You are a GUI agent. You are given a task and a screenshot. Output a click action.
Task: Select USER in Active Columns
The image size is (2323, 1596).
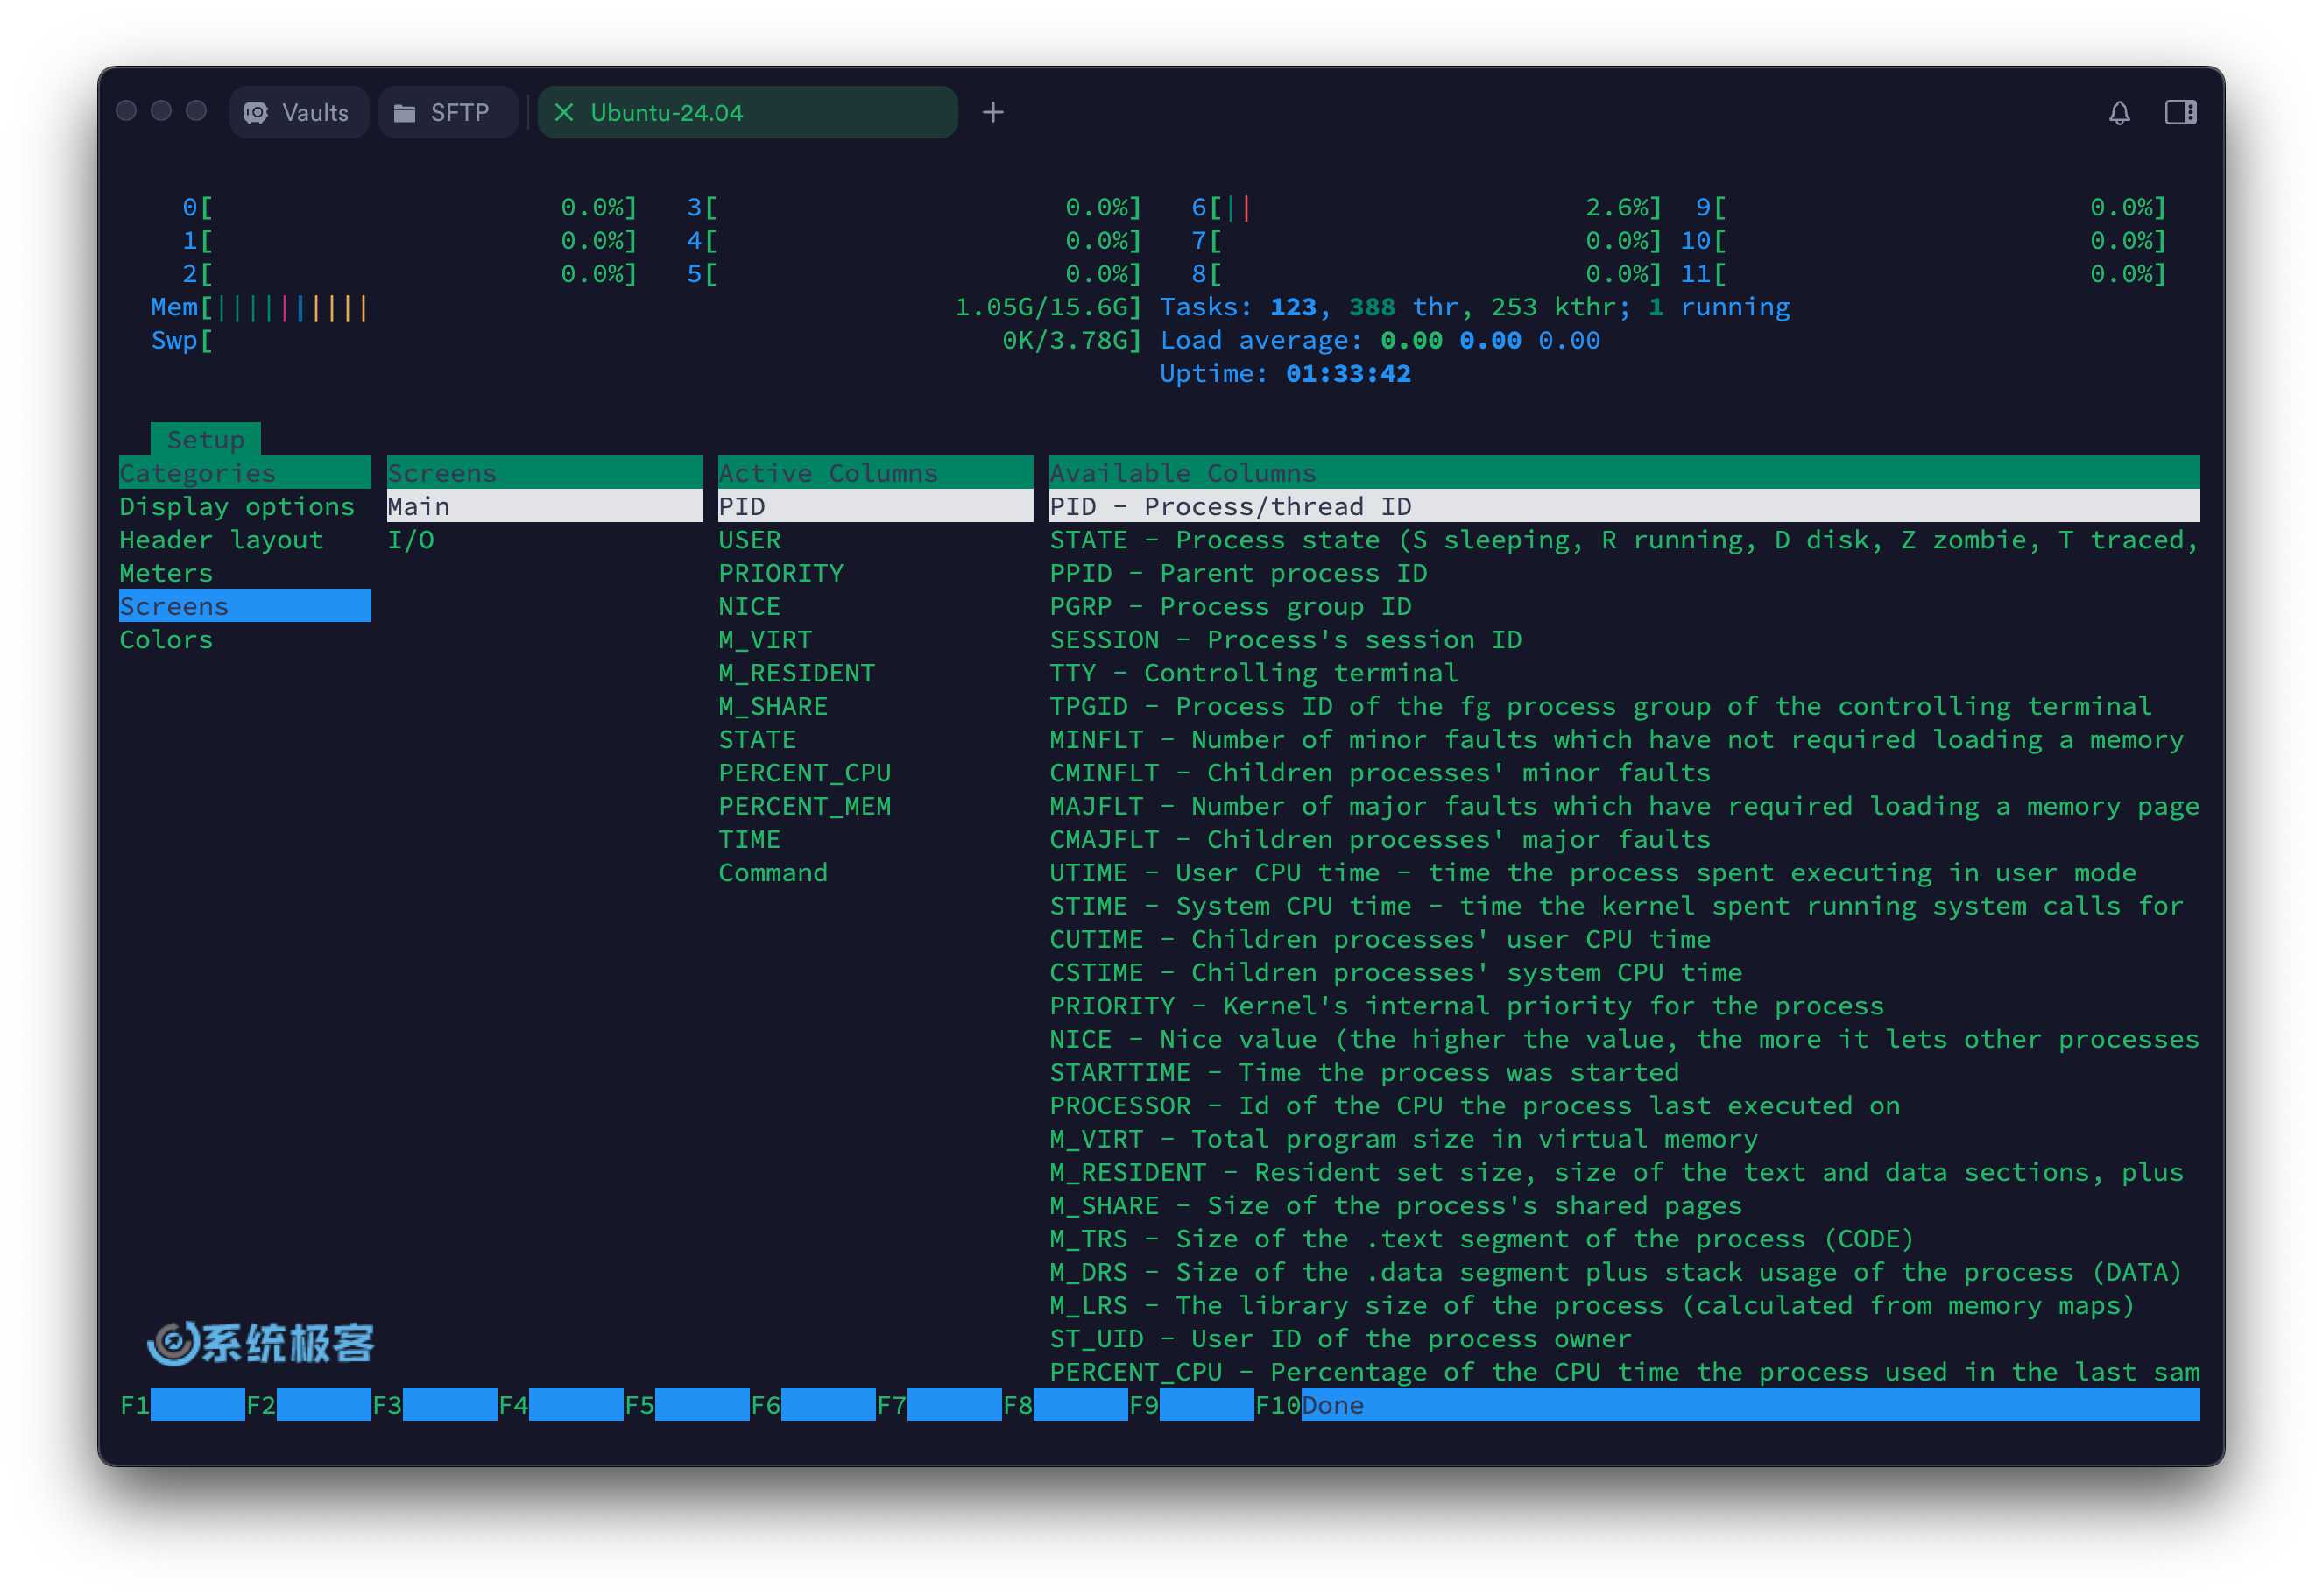click(x=875, y=540)
